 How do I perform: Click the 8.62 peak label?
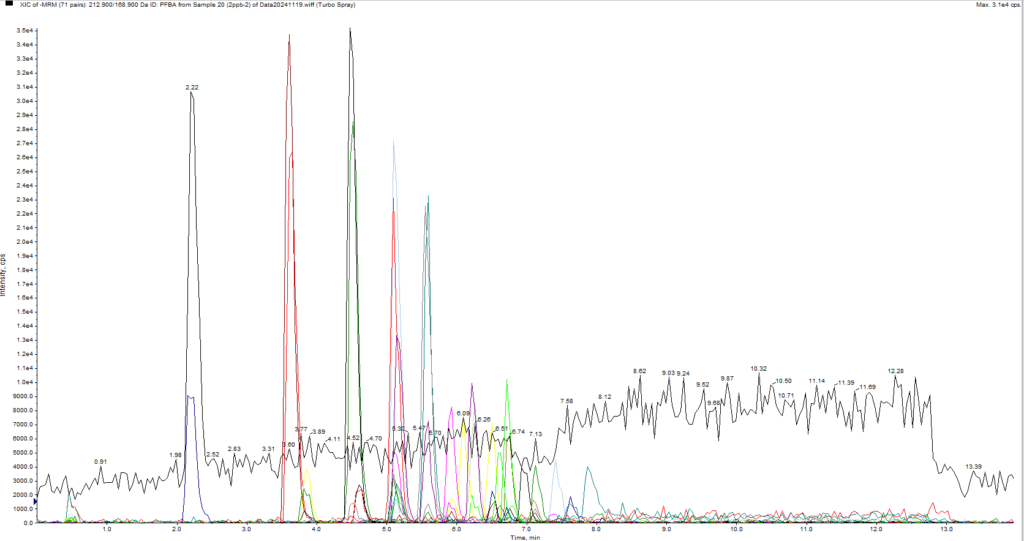click(x=640, y=371)
